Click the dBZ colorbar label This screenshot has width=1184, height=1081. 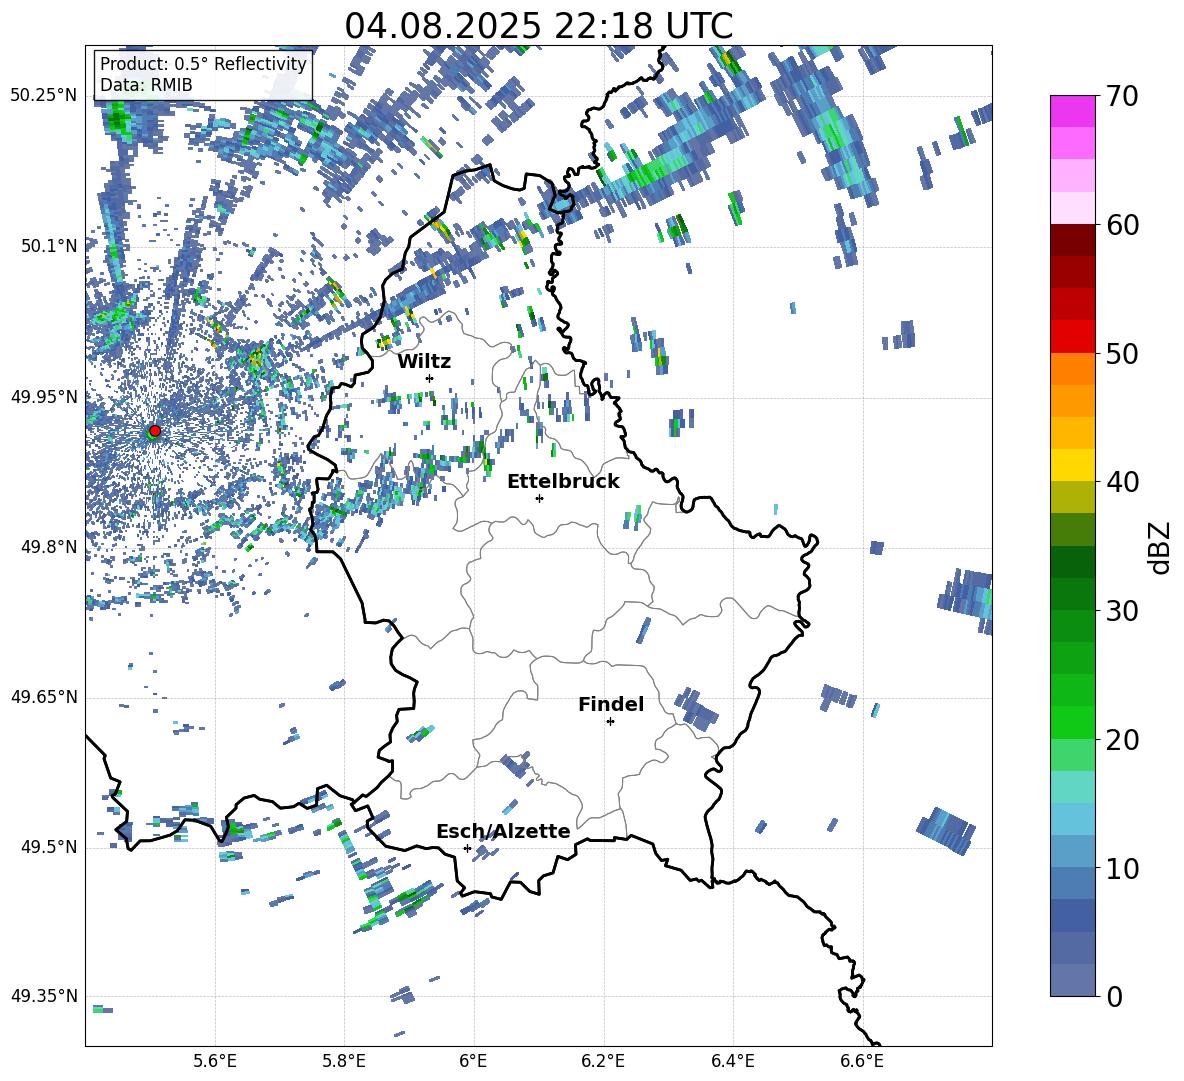1160,547
